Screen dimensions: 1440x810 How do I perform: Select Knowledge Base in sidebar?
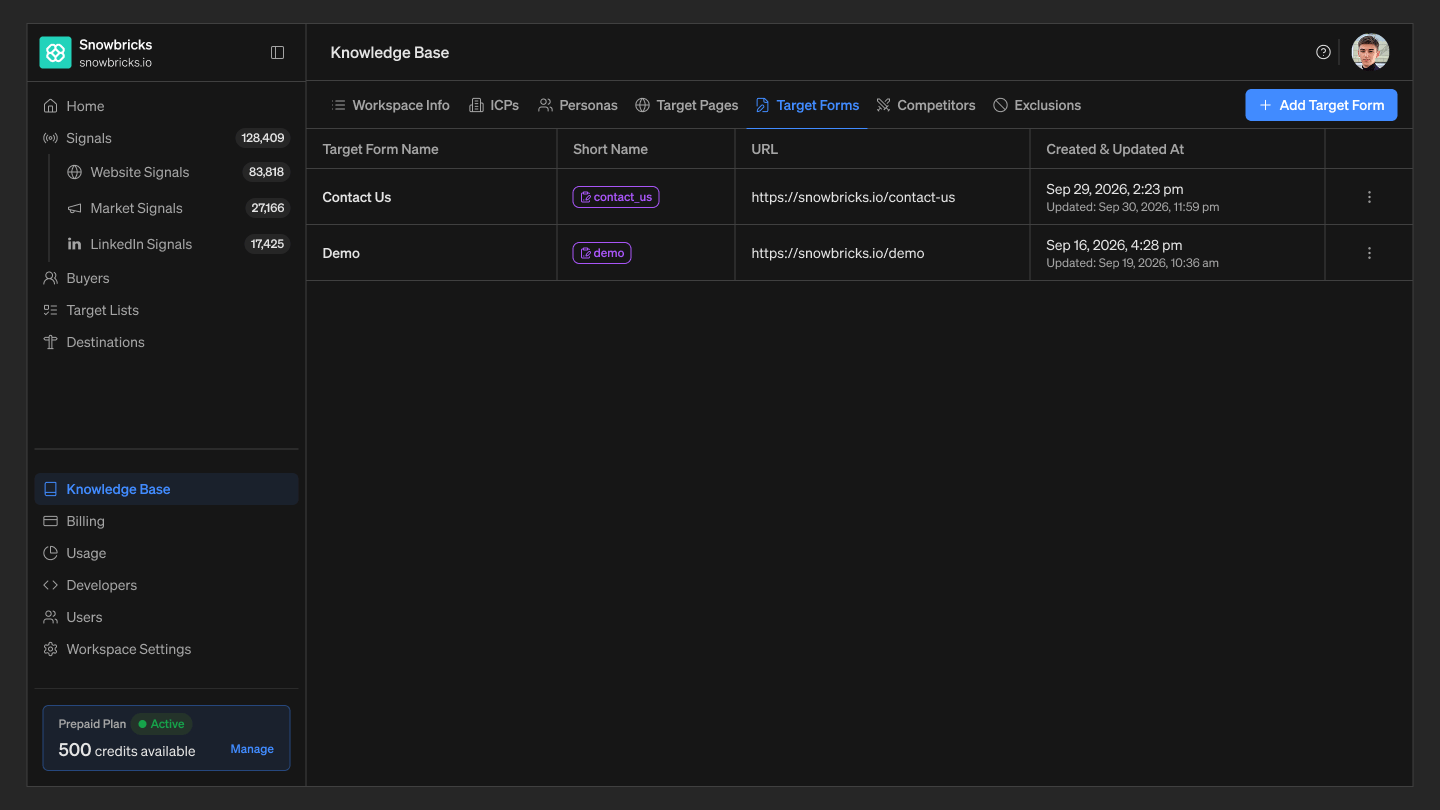click(x=166, y=489)
